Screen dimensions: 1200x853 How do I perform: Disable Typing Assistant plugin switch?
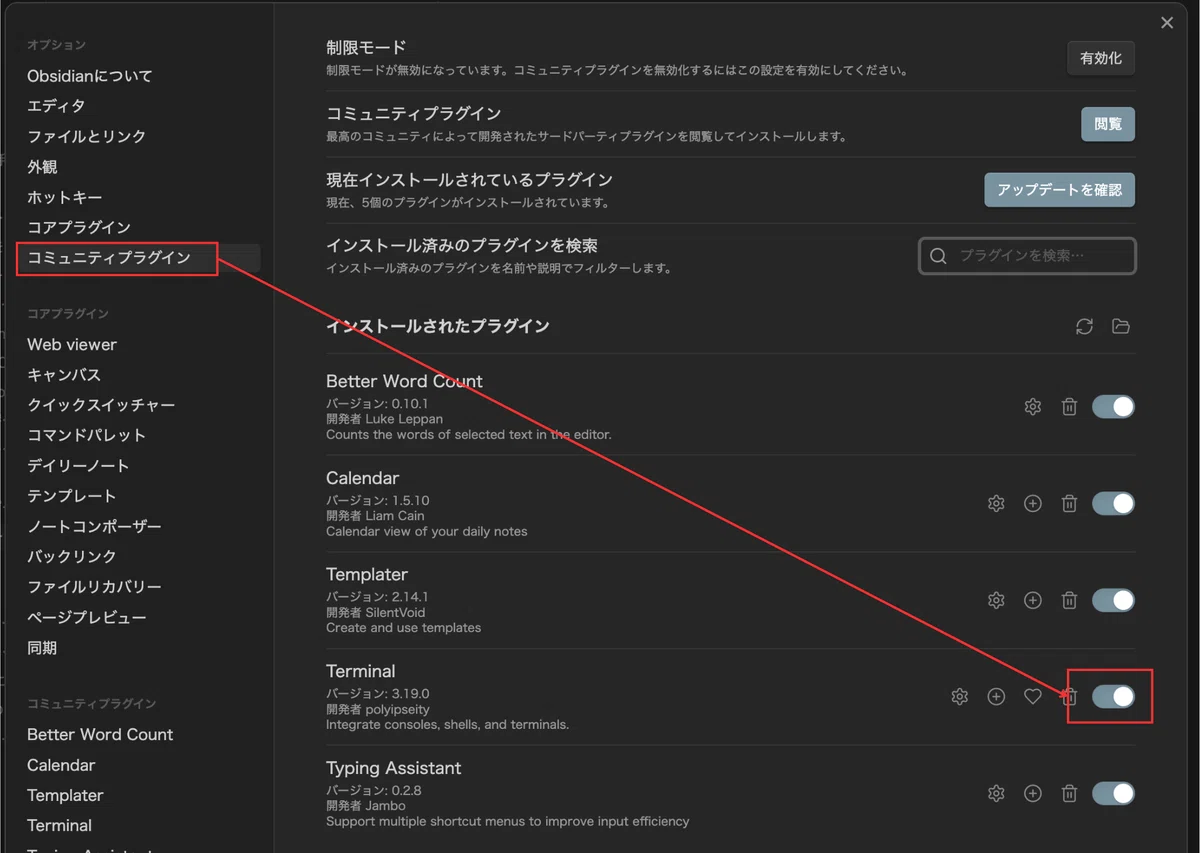coord(1113,794)
